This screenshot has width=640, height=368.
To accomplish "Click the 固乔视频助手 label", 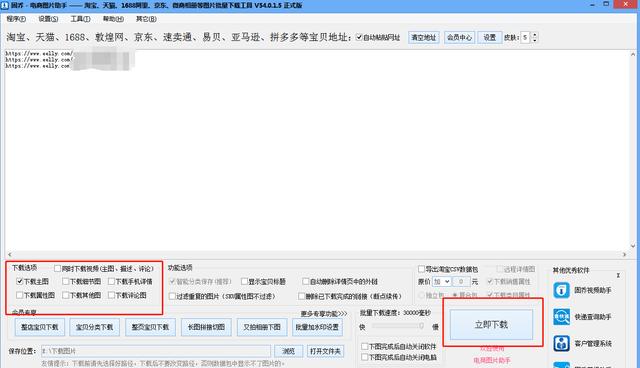I will [x=593, y=290].
